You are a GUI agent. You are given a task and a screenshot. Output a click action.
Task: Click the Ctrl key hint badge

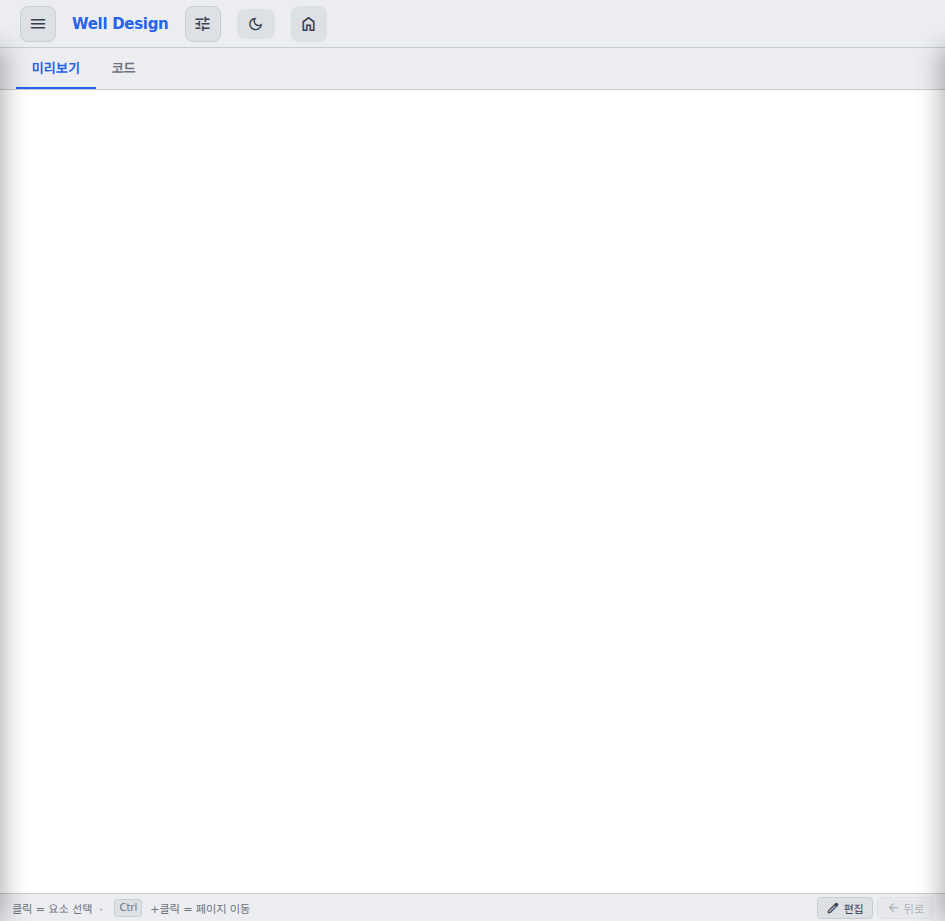tap(128, 908)
